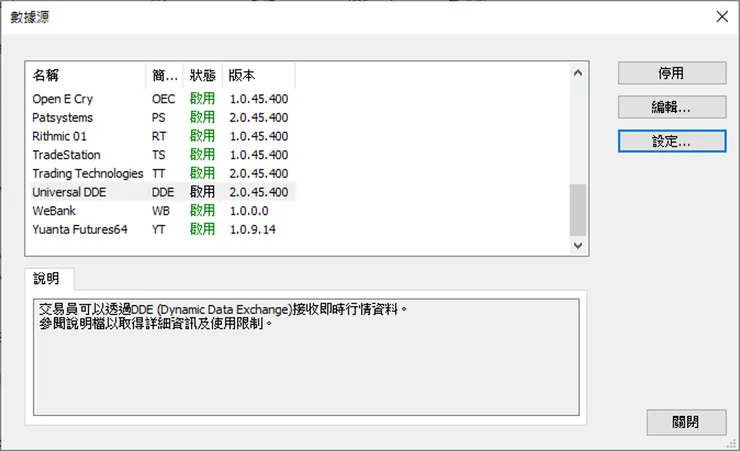740x451 pixels.
Task: Click the 關閉 button
Action: [686, 422]
